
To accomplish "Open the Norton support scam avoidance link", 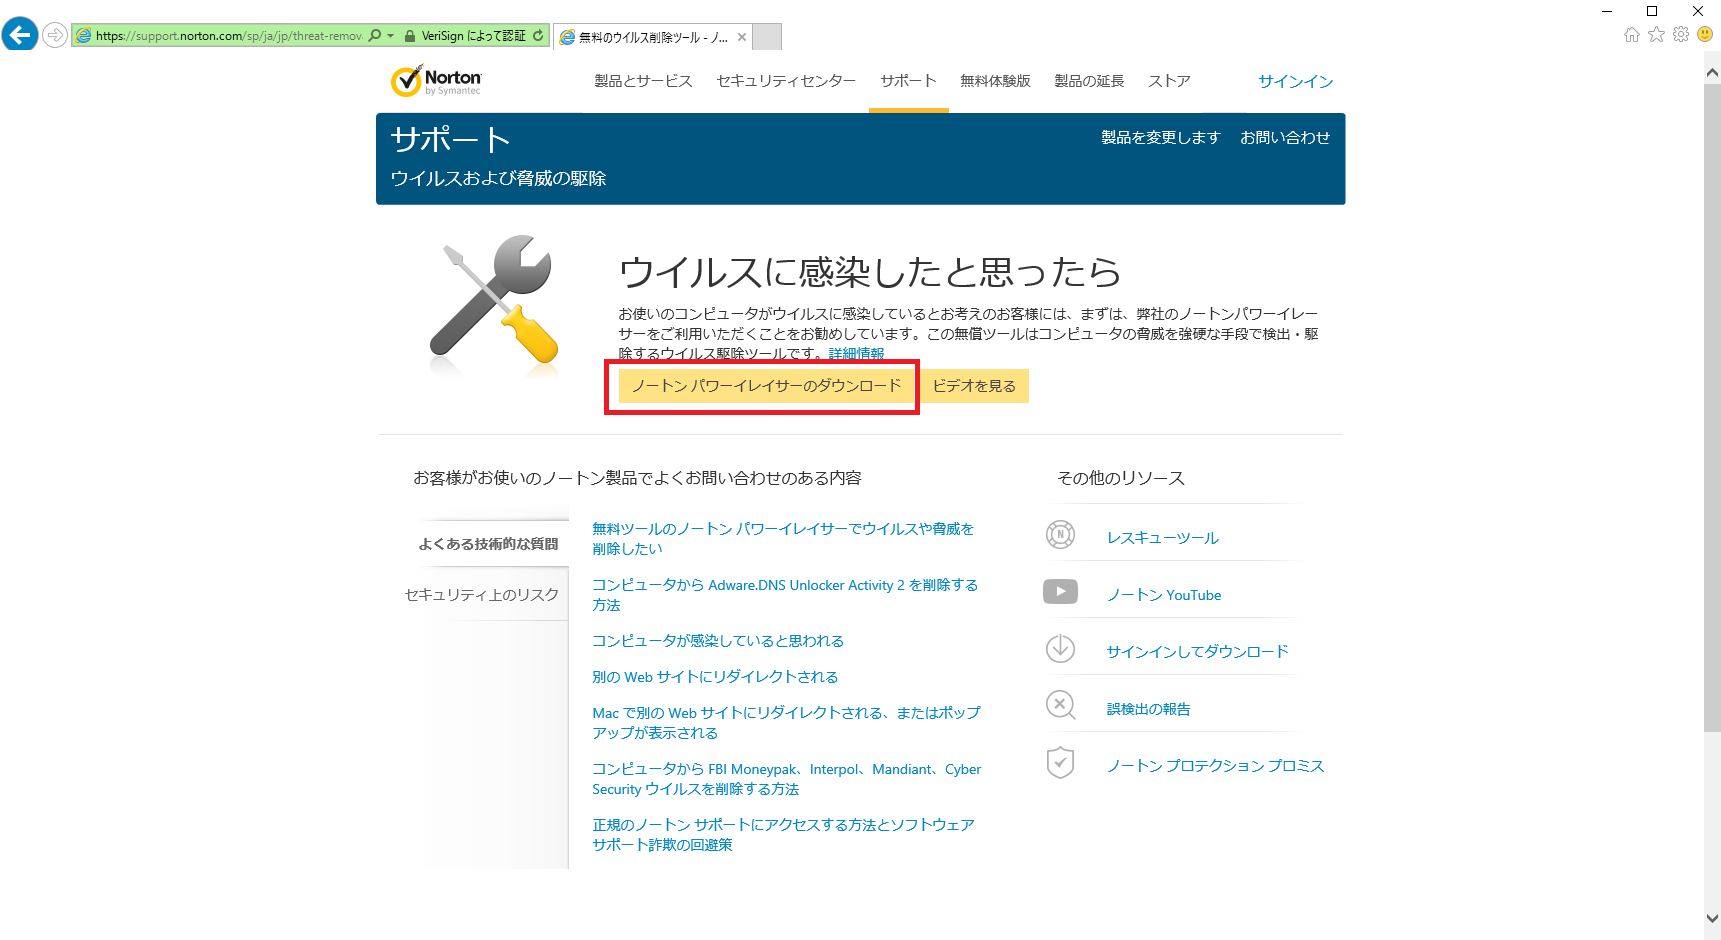I will coord(783,835).
